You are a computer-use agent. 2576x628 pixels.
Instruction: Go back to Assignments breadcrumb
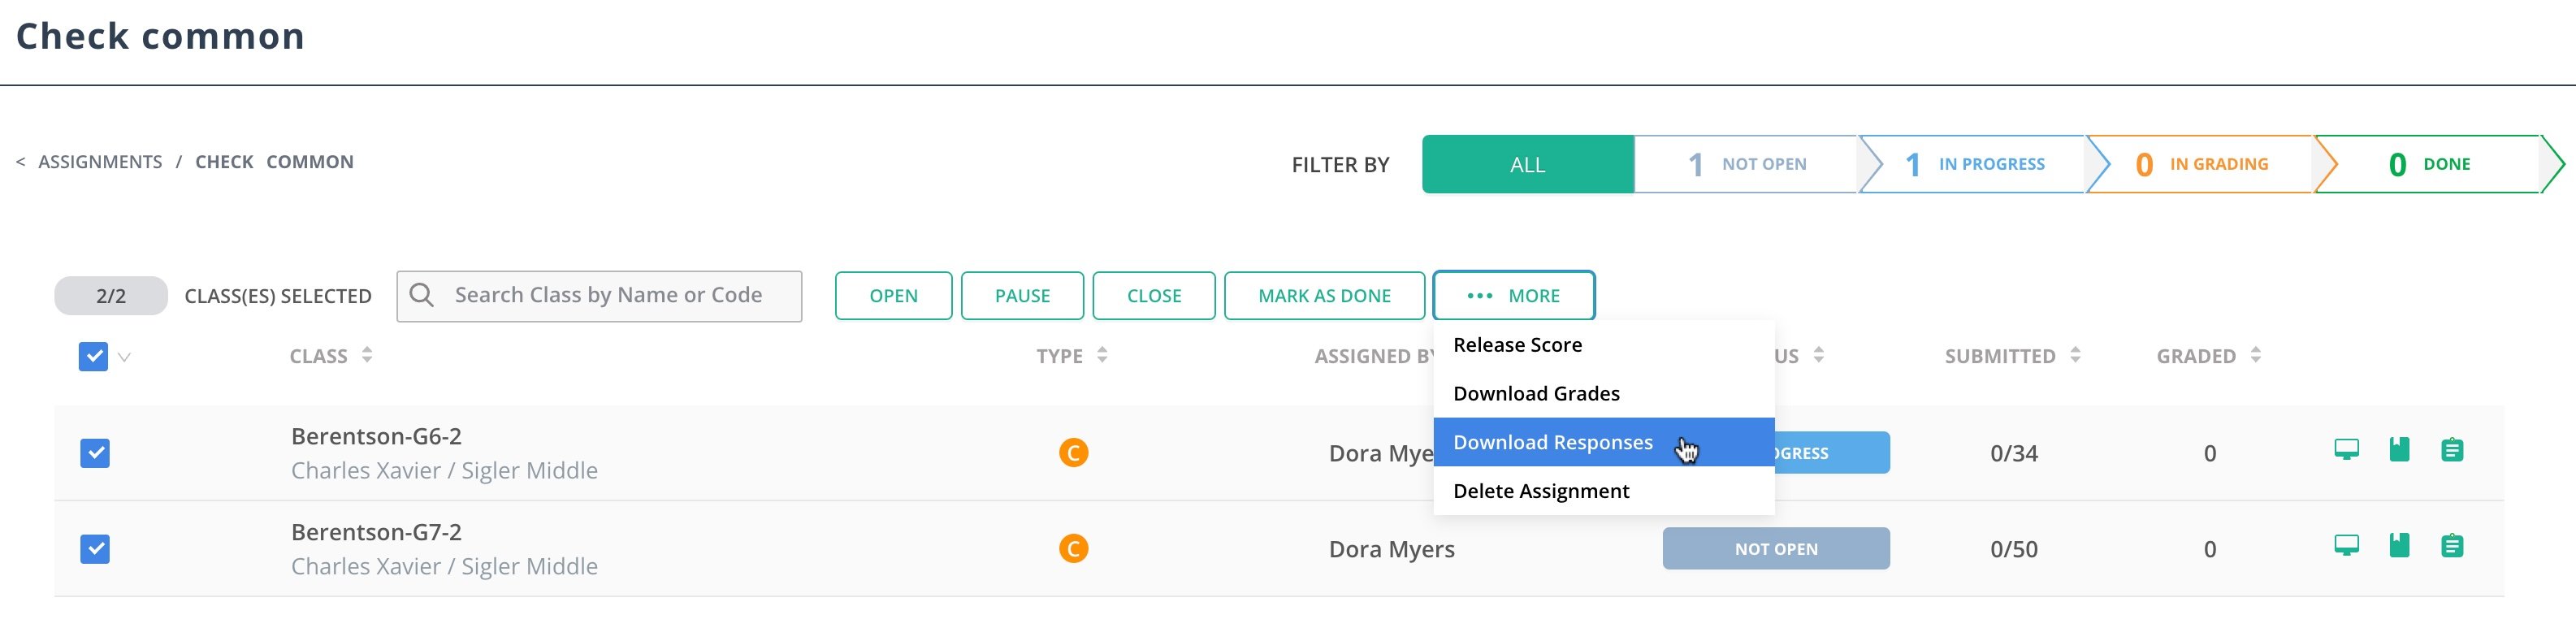pos(99,162)
